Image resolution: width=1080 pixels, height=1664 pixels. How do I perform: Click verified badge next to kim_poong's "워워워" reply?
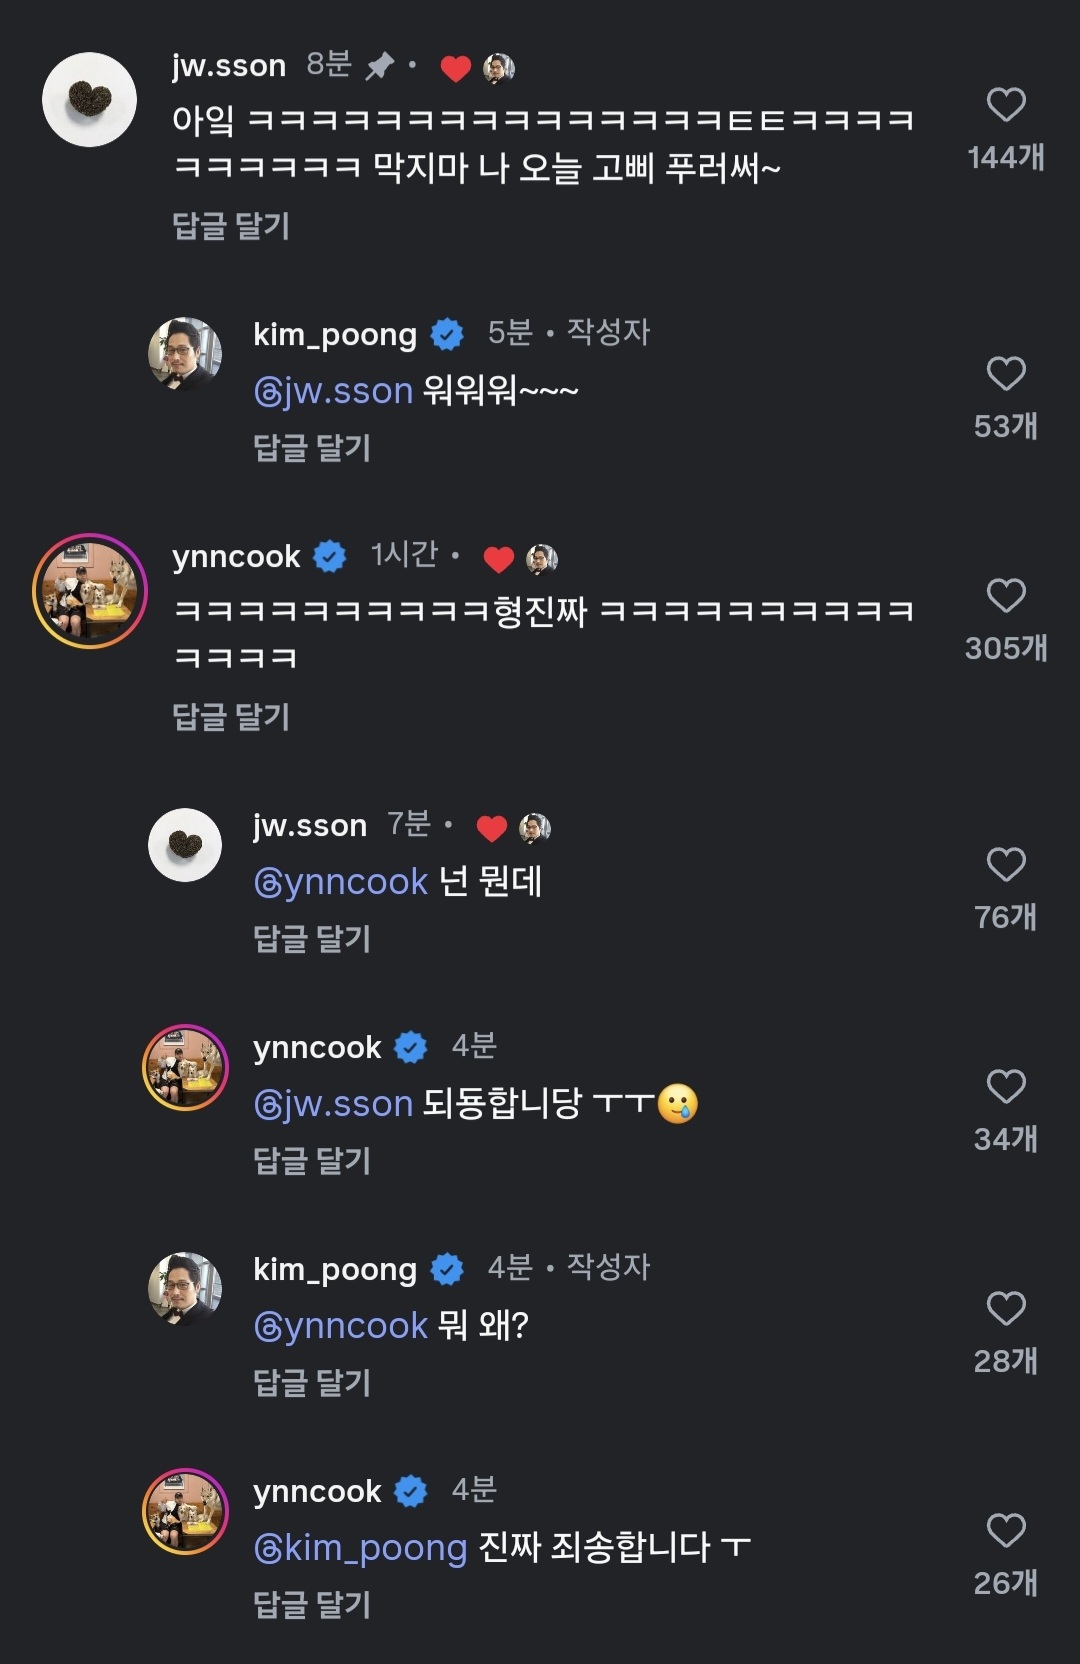coord(447,334)
